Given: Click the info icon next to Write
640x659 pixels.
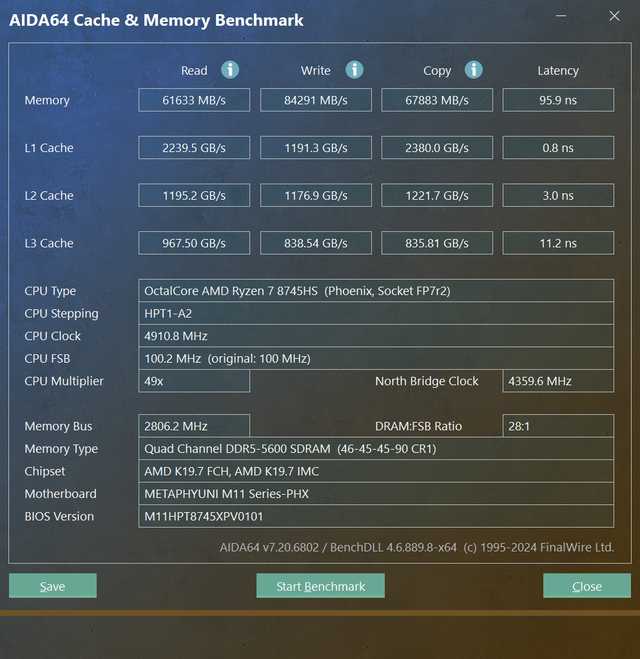Looking at the screenshot, I should tap(354, 70).
